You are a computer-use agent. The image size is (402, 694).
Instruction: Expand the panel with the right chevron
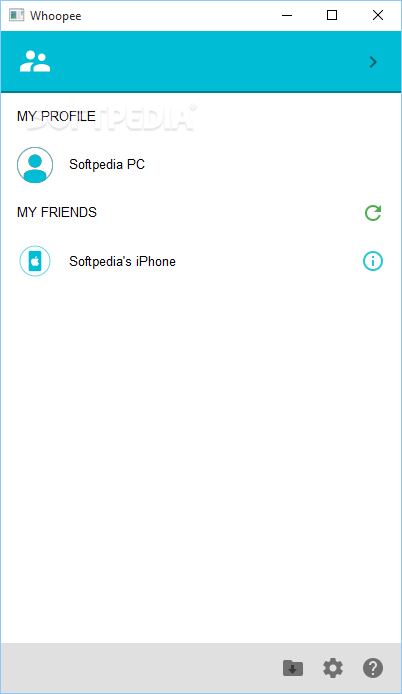[x=373, y=62]
